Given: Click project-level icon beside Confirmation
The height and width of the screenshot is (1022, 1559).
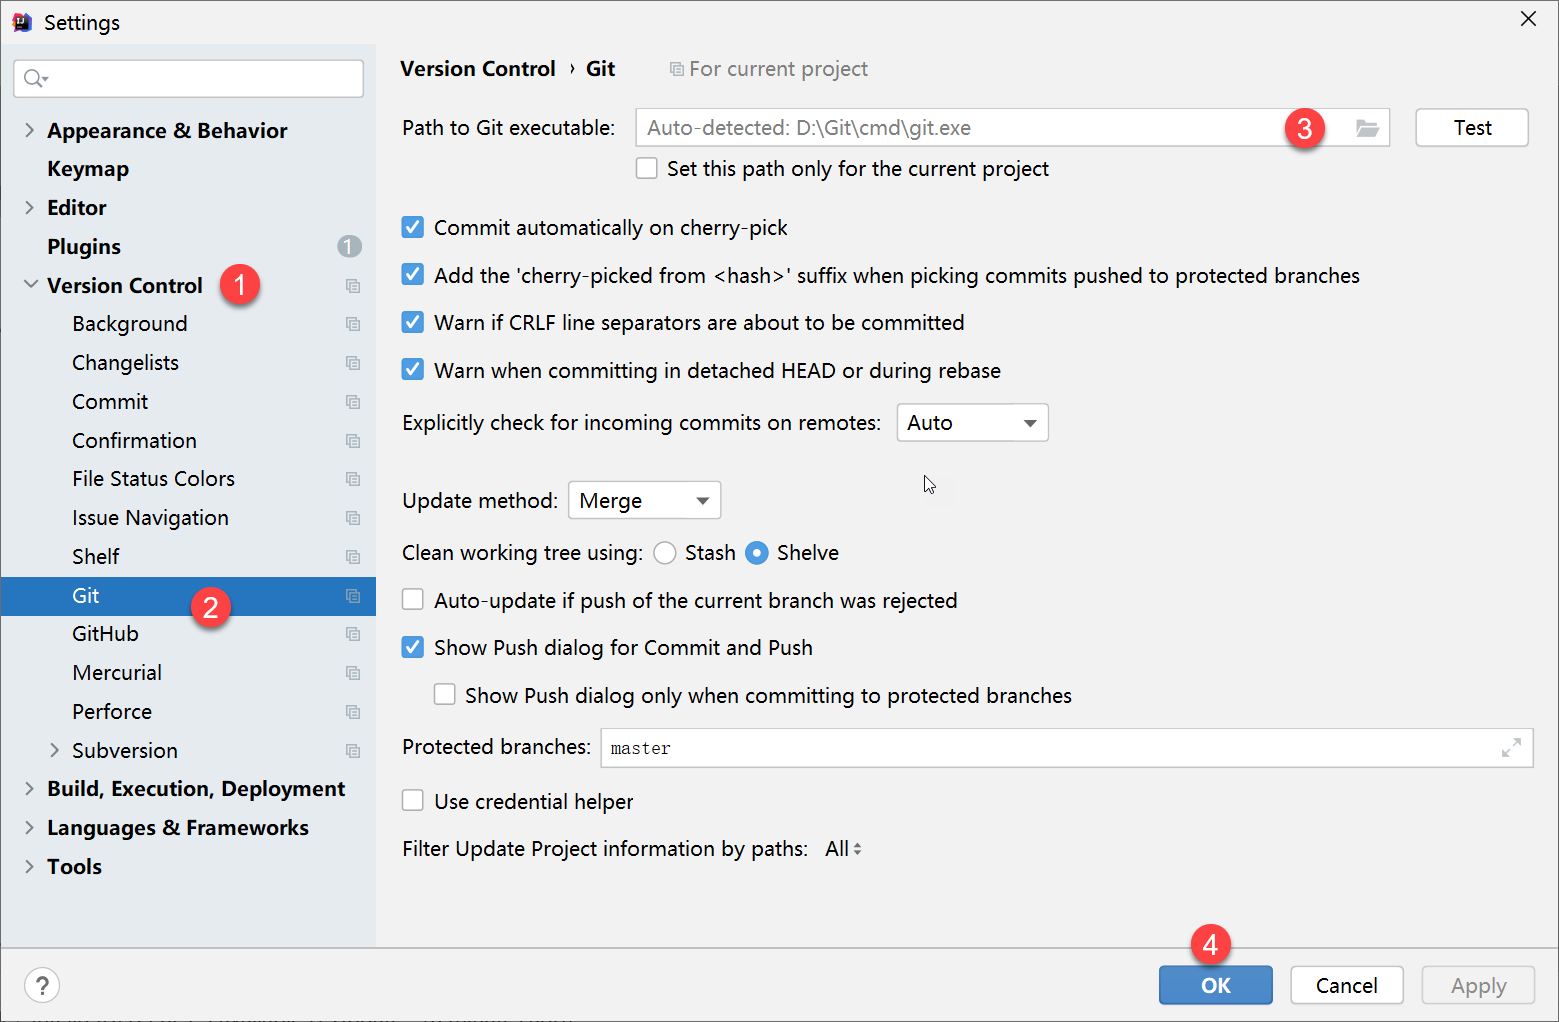Looking at the screenshot, I should tap(353, 441).
